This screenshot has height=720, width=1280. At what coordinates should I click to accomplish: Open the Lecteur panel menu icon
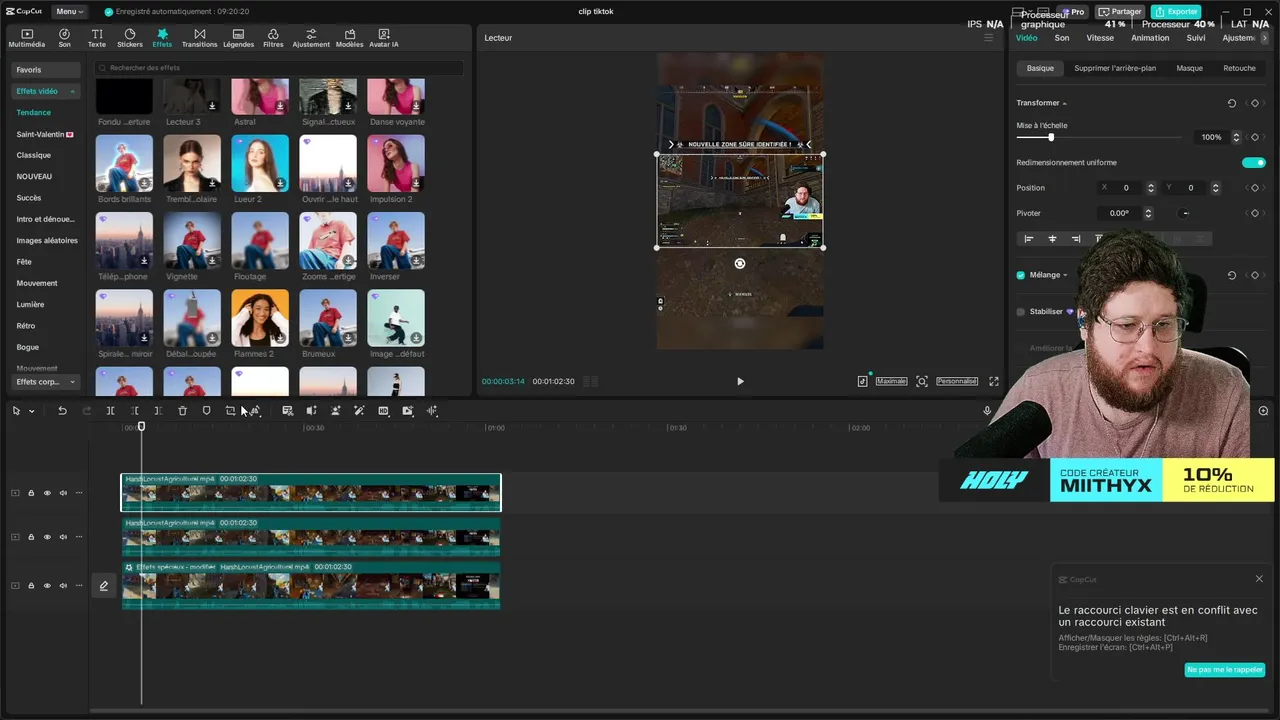[989, 38]
